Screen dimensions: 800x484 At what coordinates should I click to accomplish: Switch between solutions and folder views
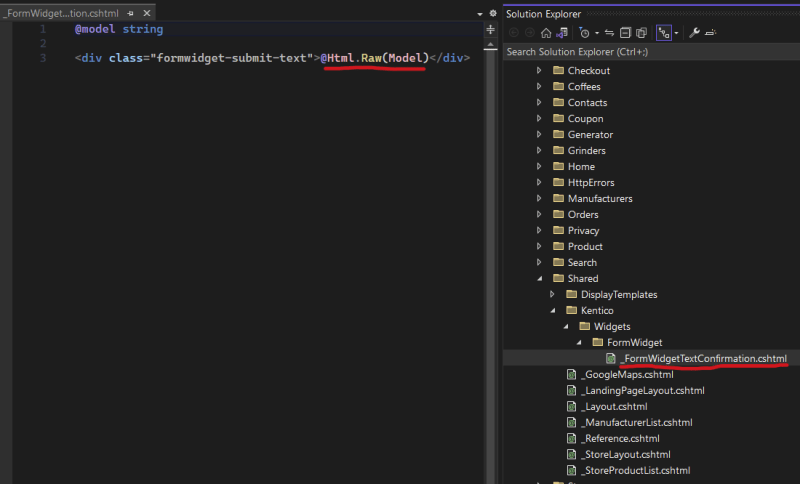click(x=562, y=33)
